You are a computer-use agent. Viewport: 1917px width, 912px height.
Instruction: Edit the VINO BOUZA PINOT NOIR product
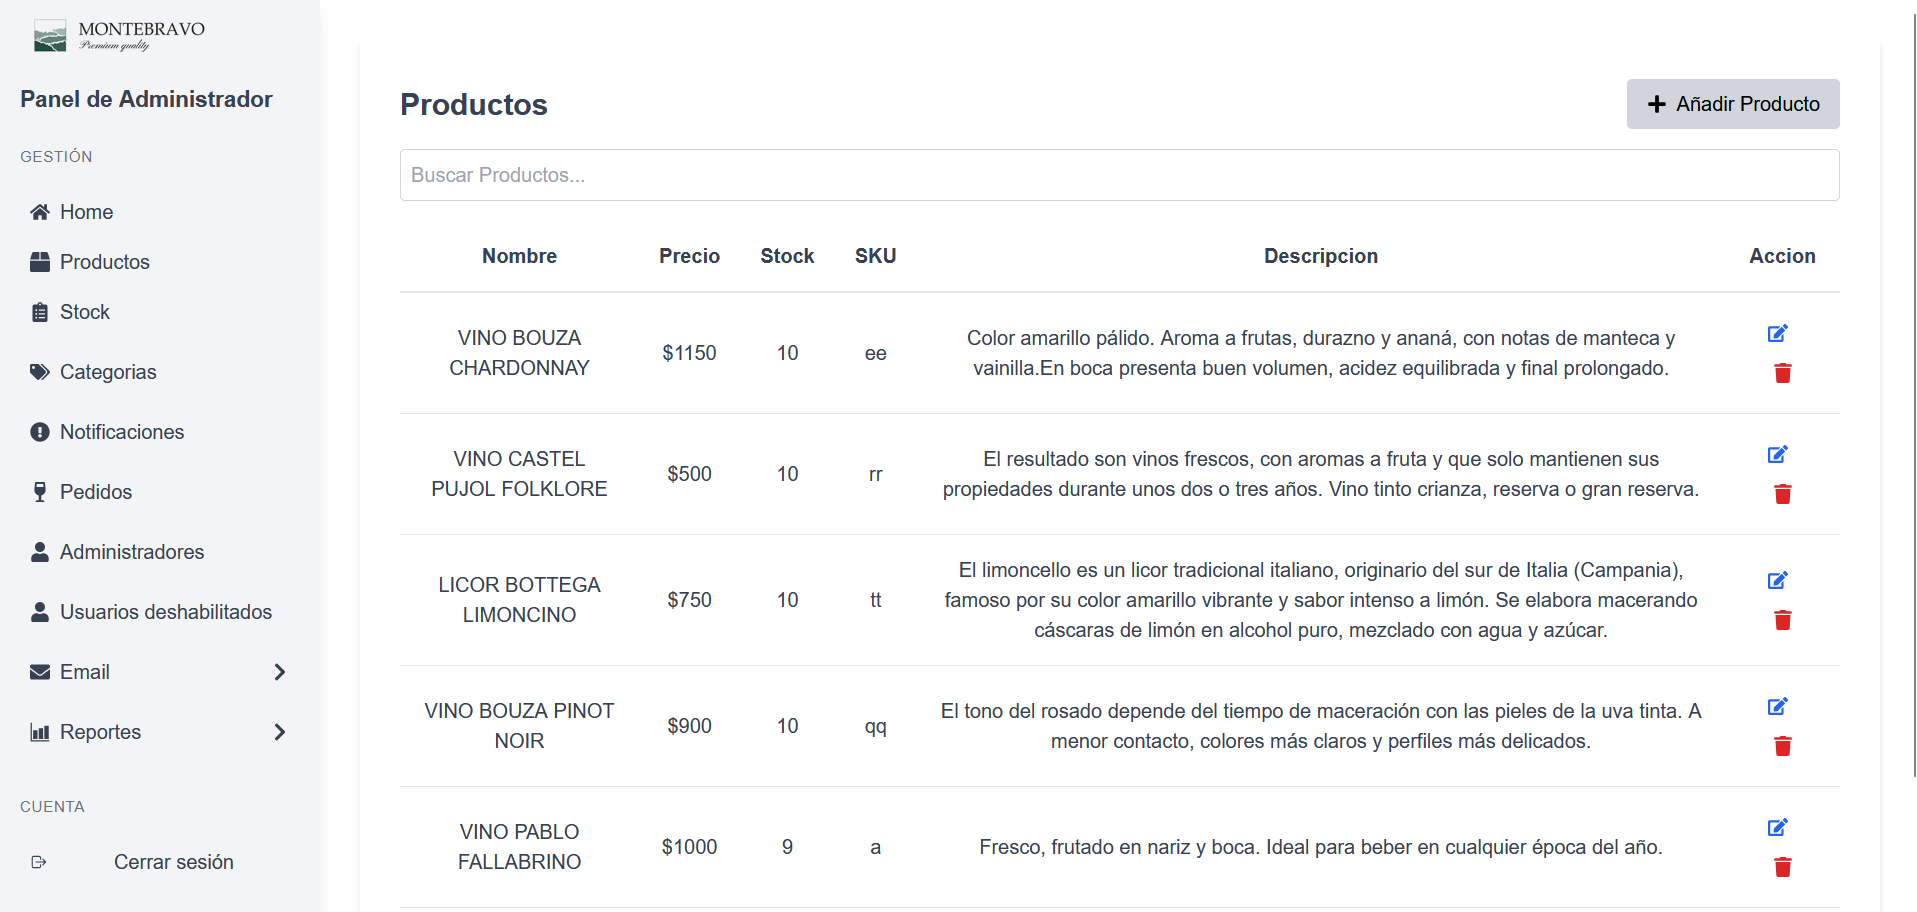1777,707
